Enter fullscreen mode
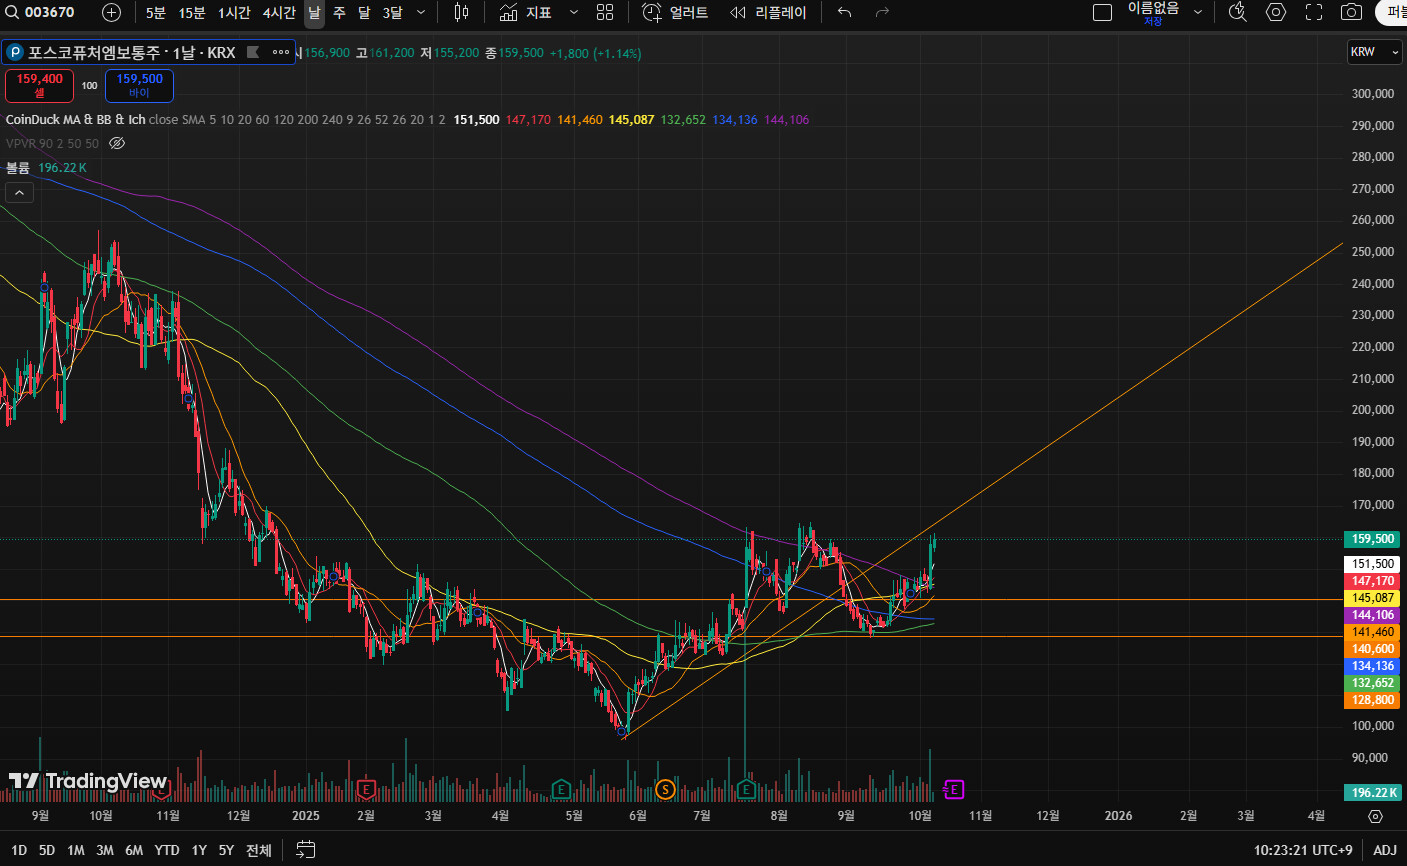Image resolution: width=1407 pixels, height=866 pixels. click(x=1314, y=13)
